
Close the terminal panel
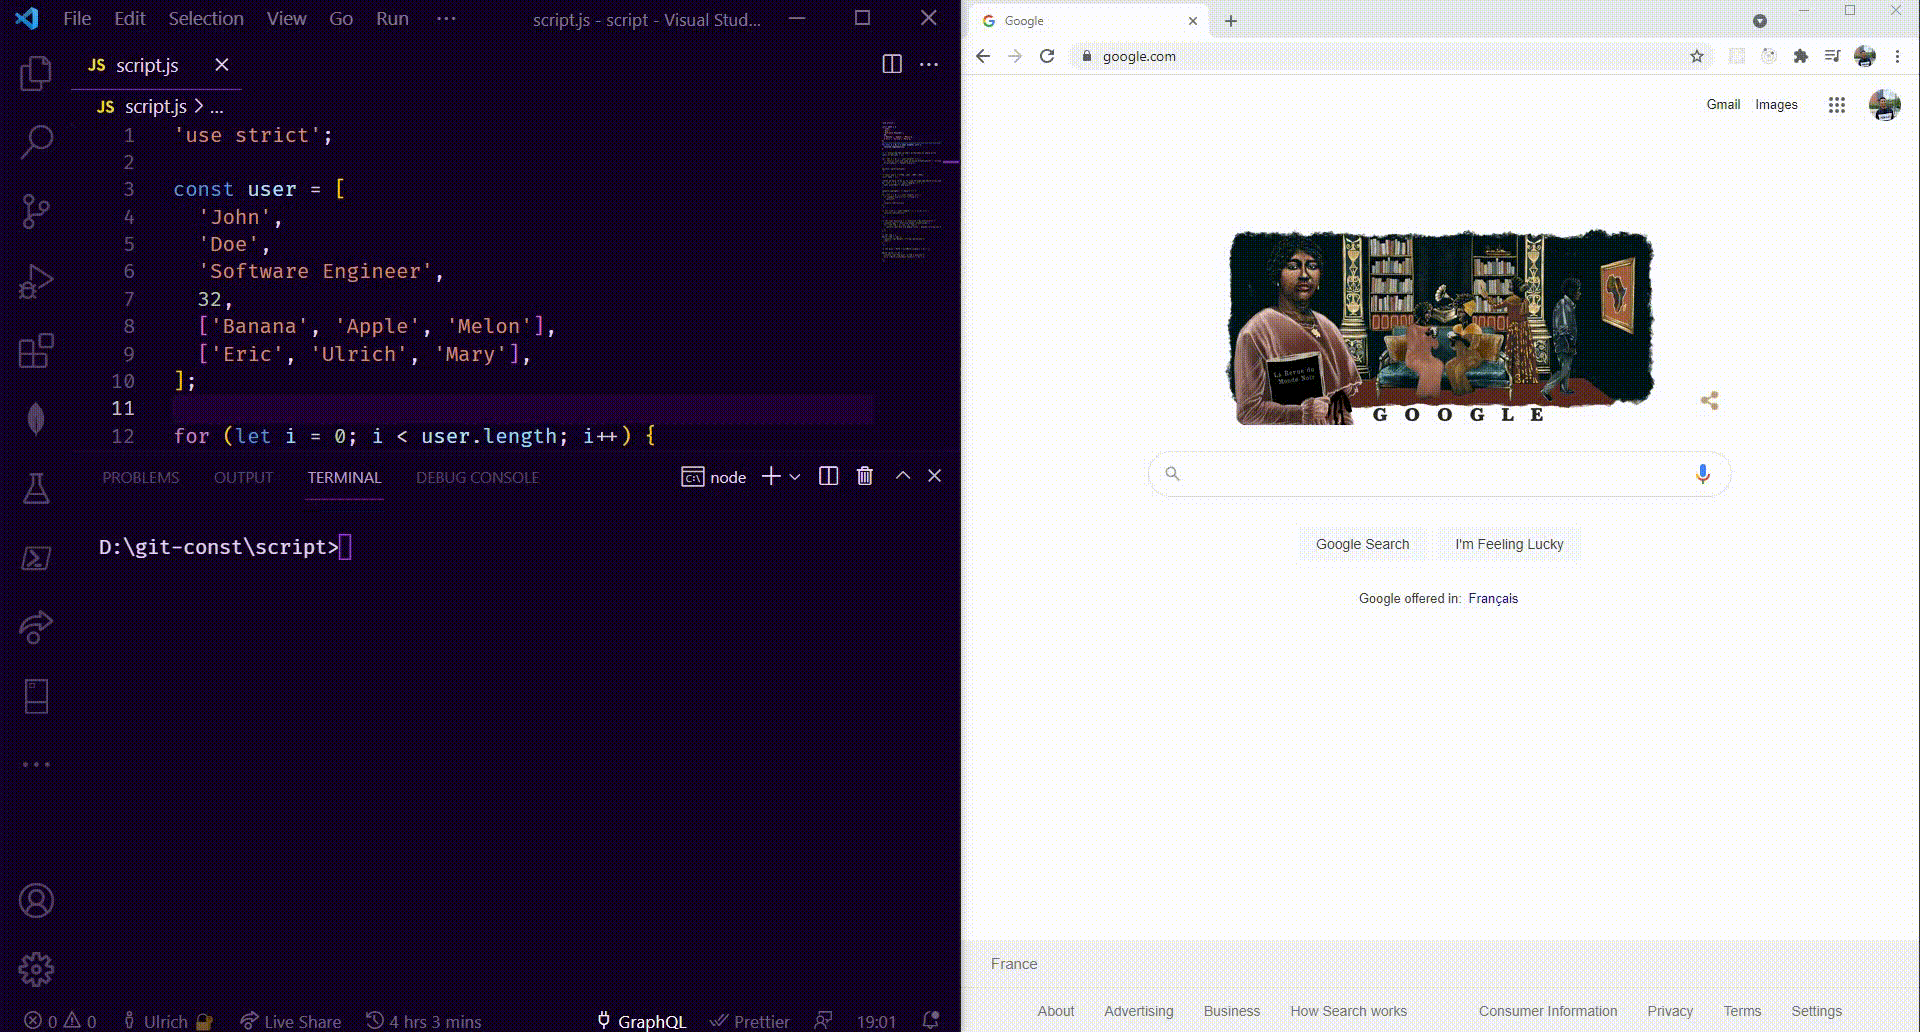(x=935, y=476)
